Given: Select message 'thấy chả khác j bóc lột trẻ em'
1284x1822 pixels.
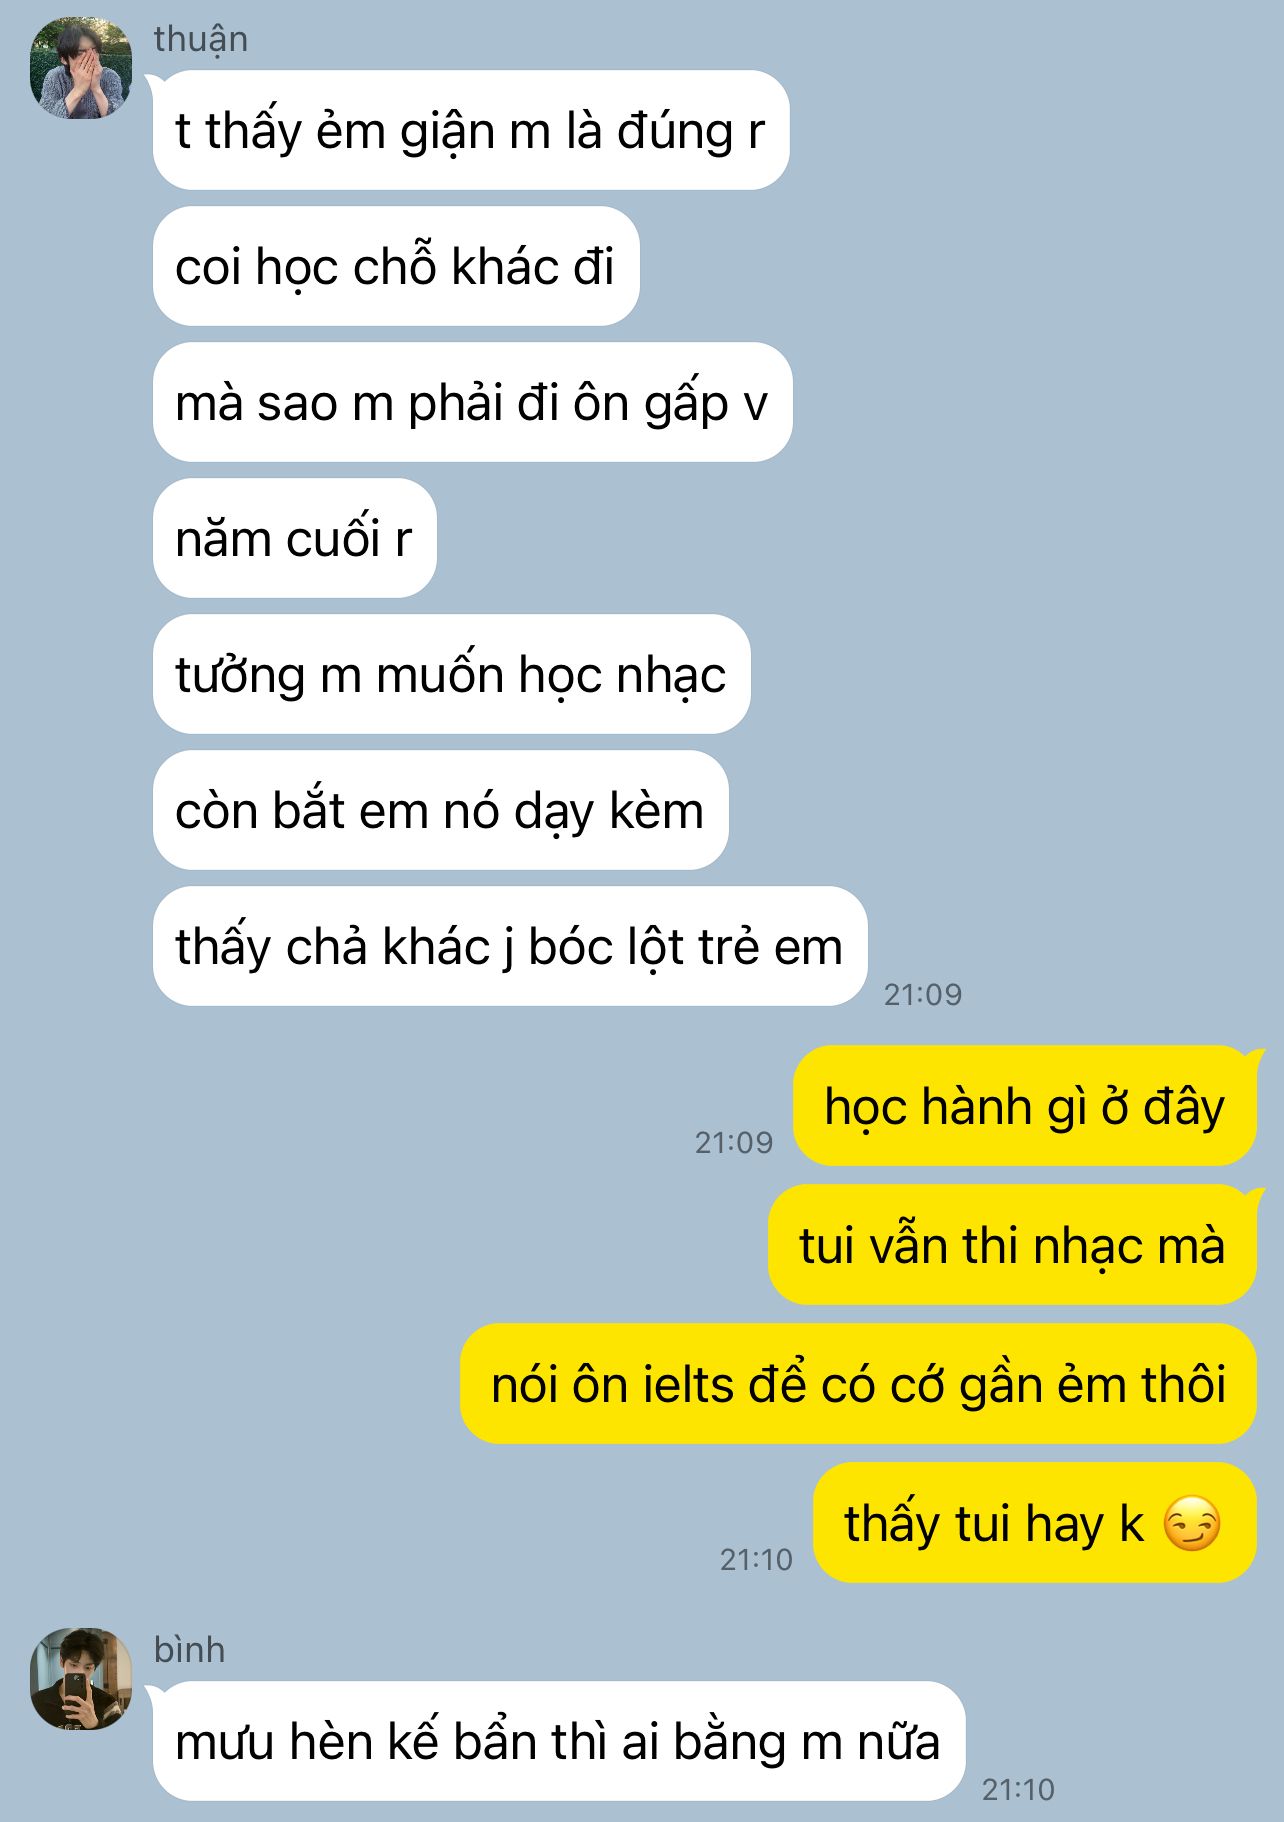Looking at the screenshot, I should [x=510, y=946].
